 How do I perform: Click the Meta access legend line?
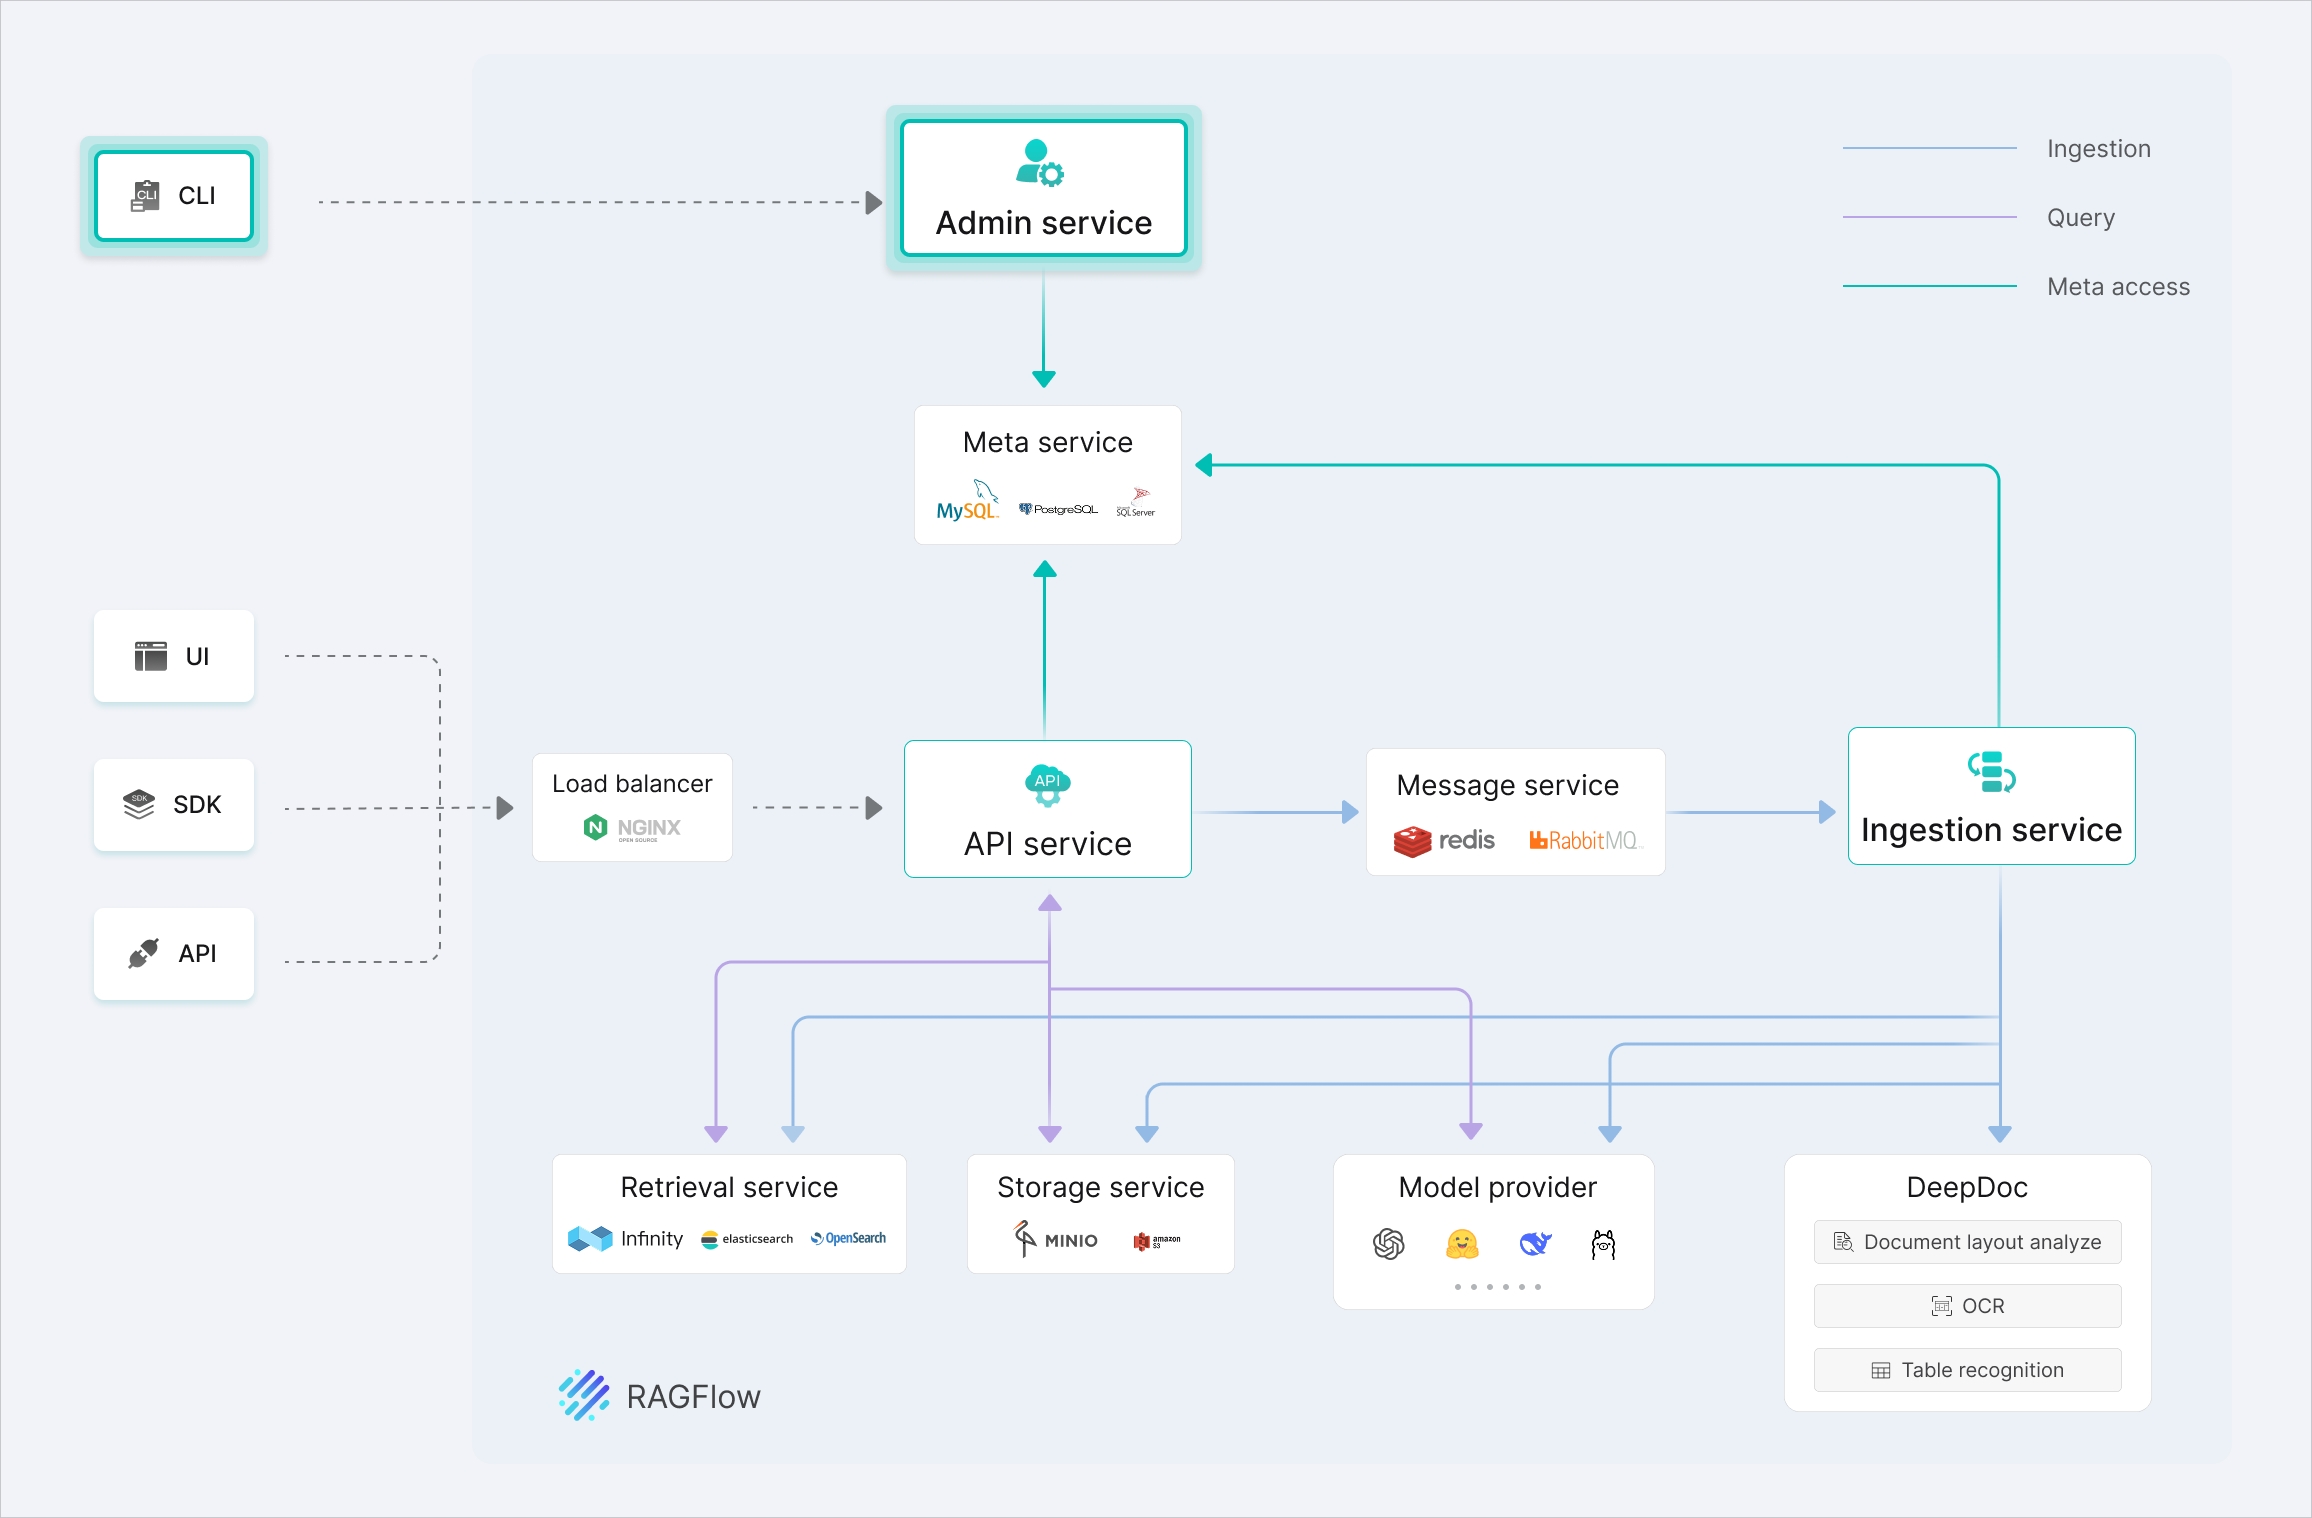click(1929, 286)
